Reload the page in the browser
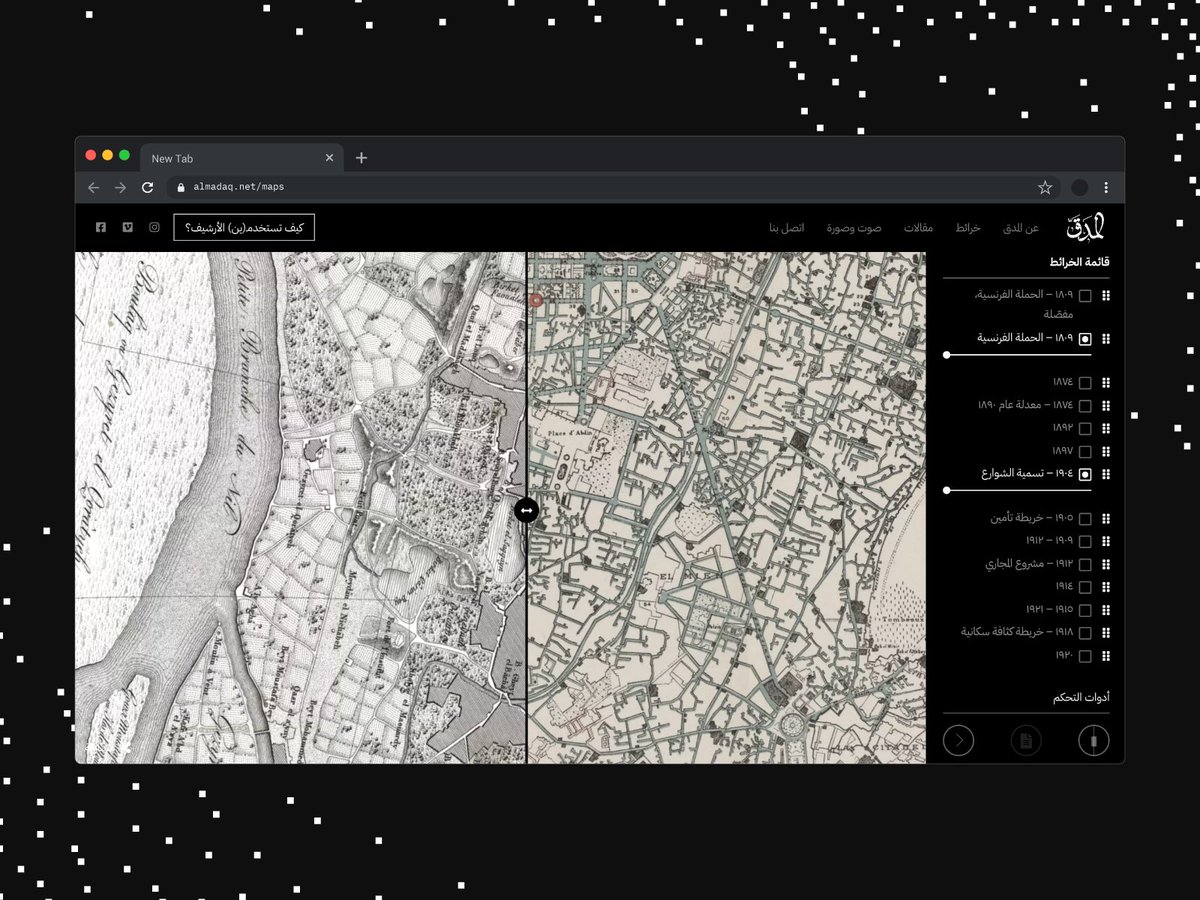Image resolution: width=1200 pixels, height=900 pixels. point(148,187)
